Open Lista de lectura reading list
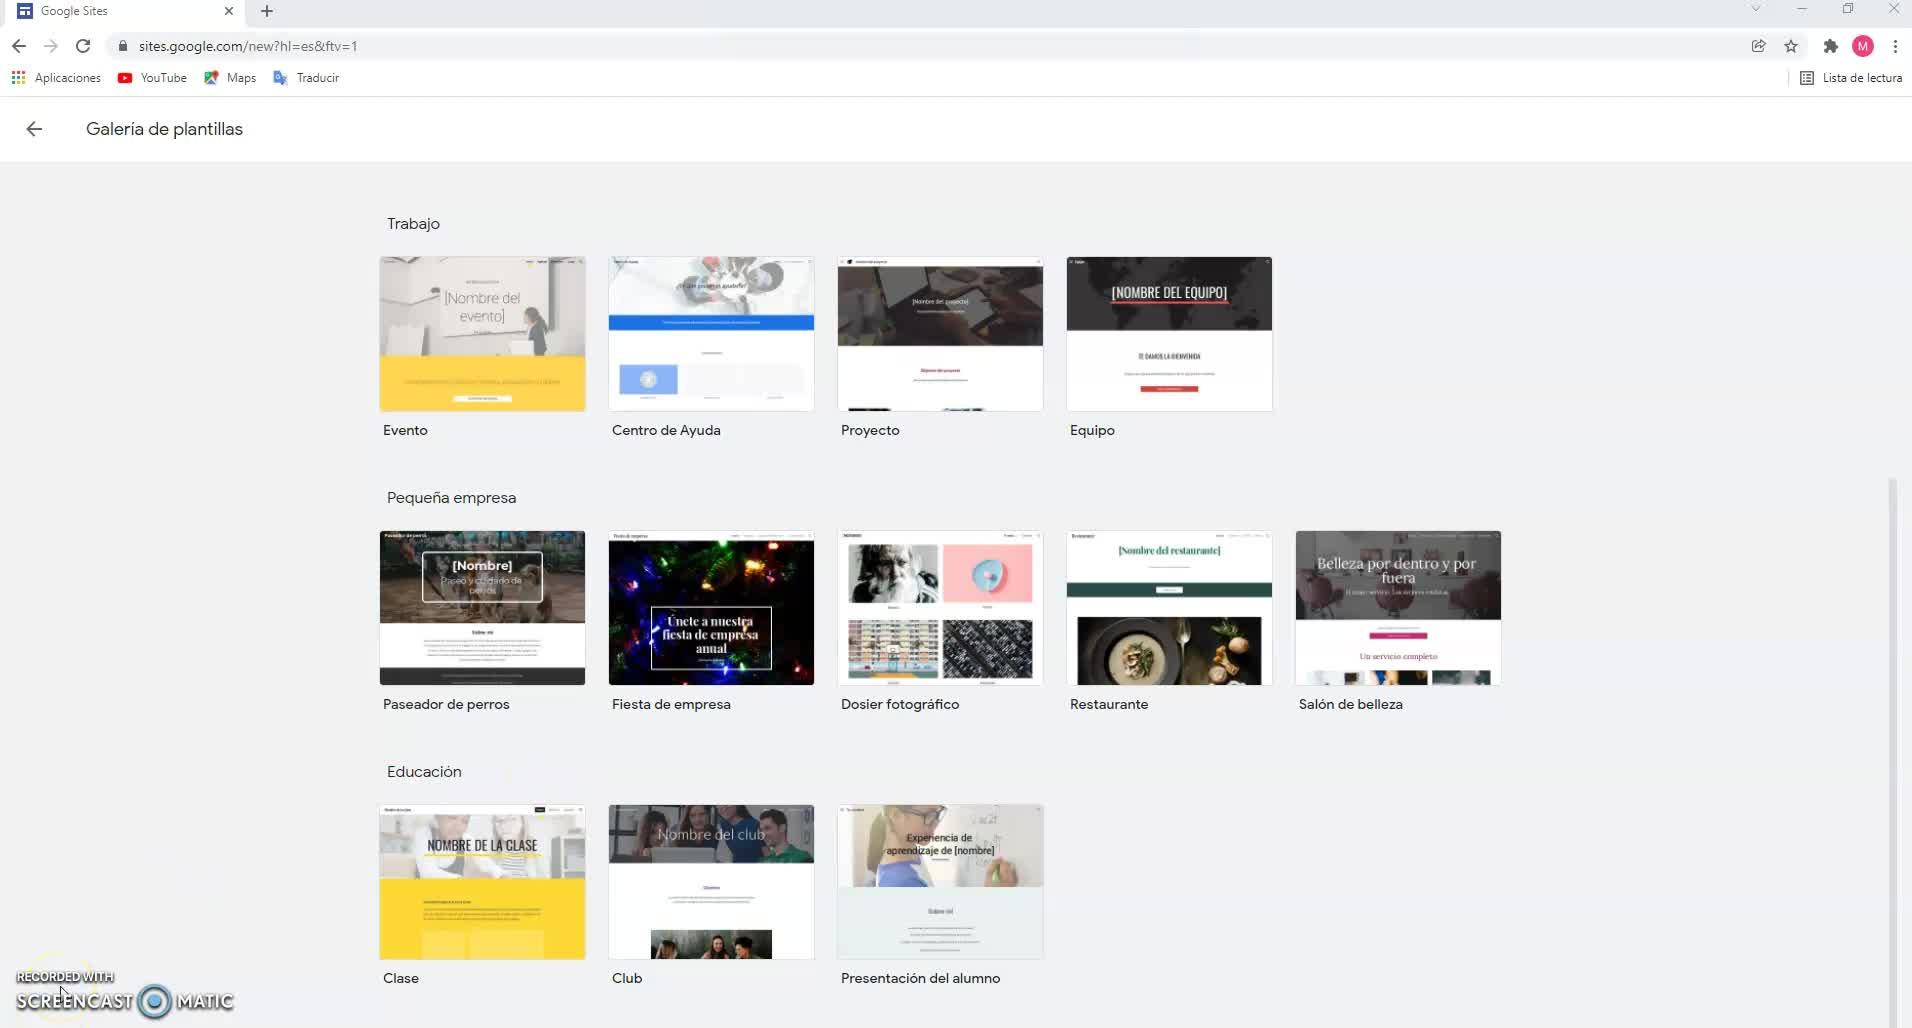Image resolution: width=1912 pixels, height=1028 pixels. coord(1851,78)
